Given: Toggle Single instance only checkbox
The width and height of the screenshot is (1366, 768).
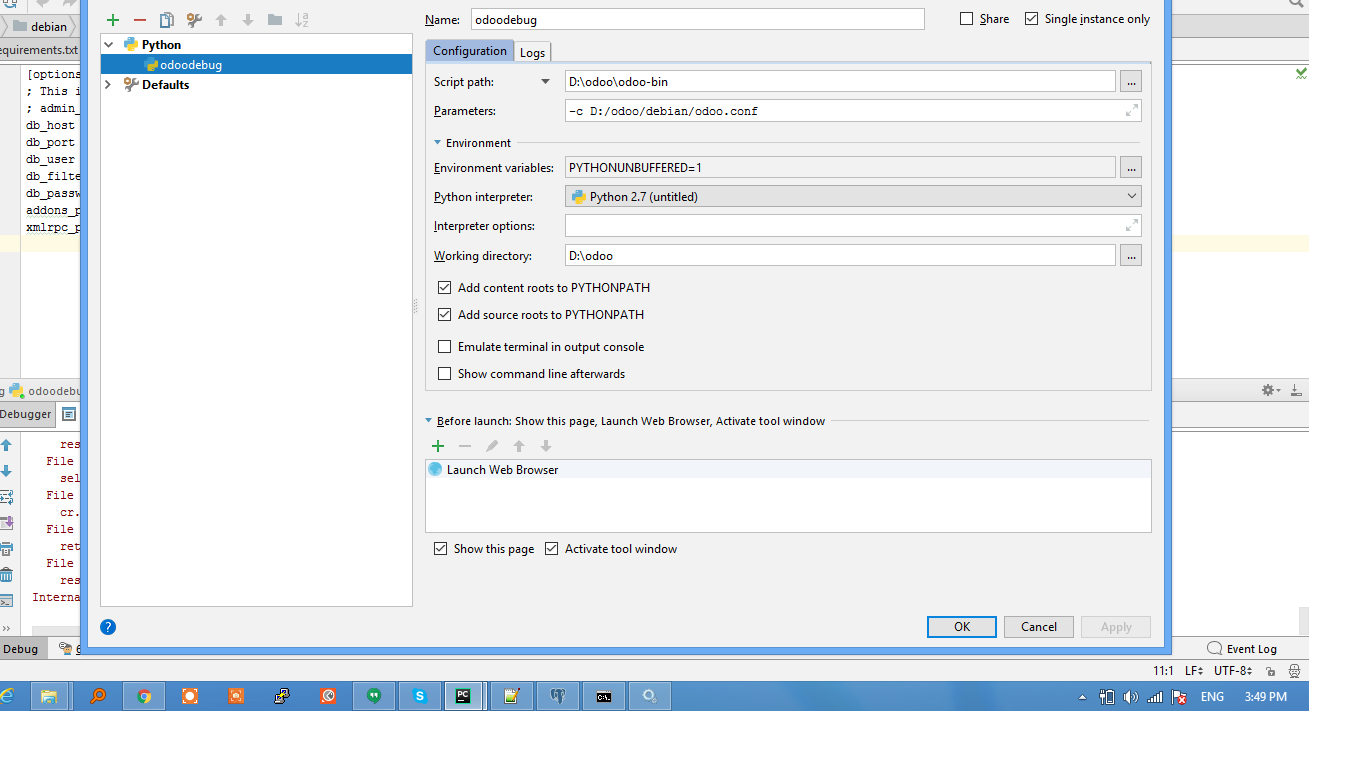Looking at the screenshot, I should [1032, 19].
